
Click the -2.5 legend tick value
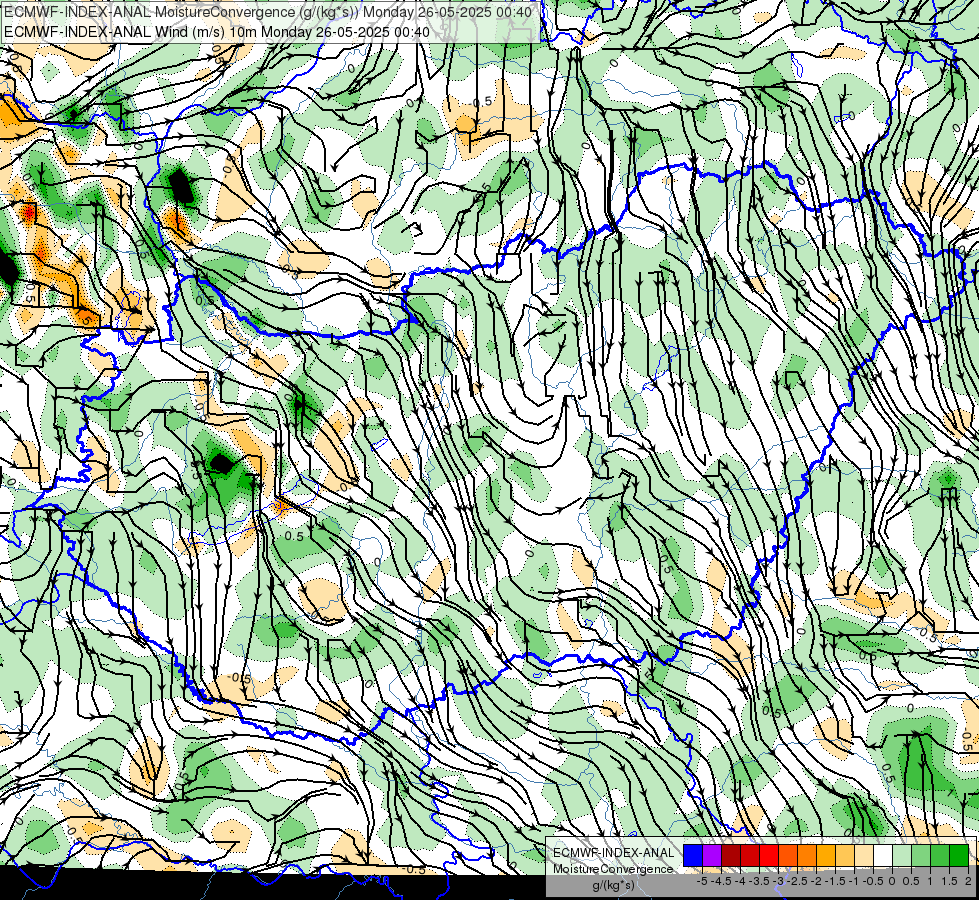(x=797, y=881)
